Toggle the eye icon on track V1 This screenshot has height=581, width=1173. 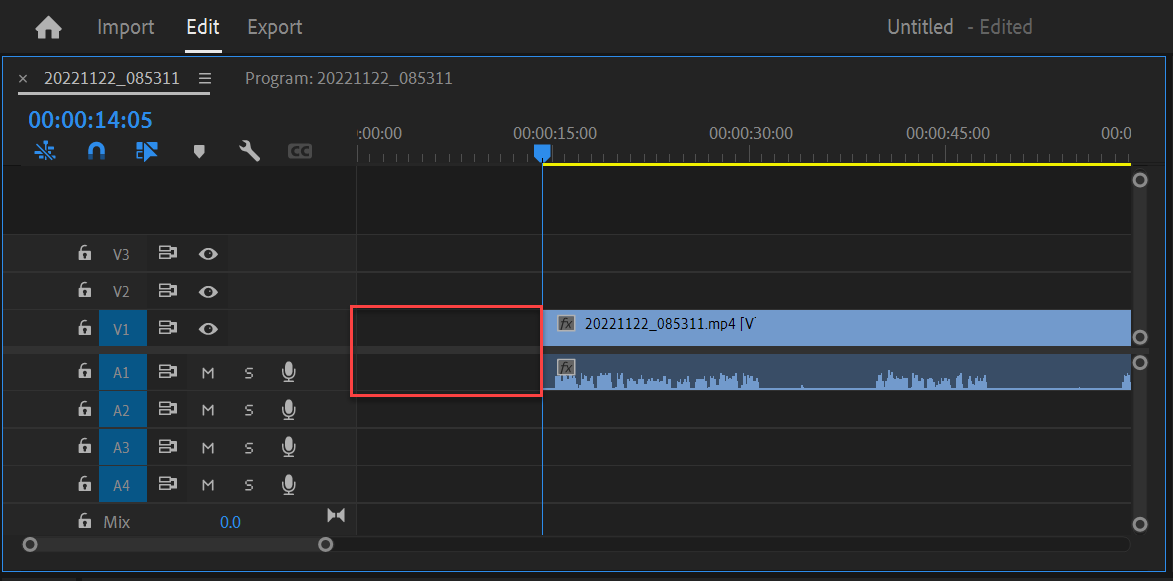click(x=208, y=328)
